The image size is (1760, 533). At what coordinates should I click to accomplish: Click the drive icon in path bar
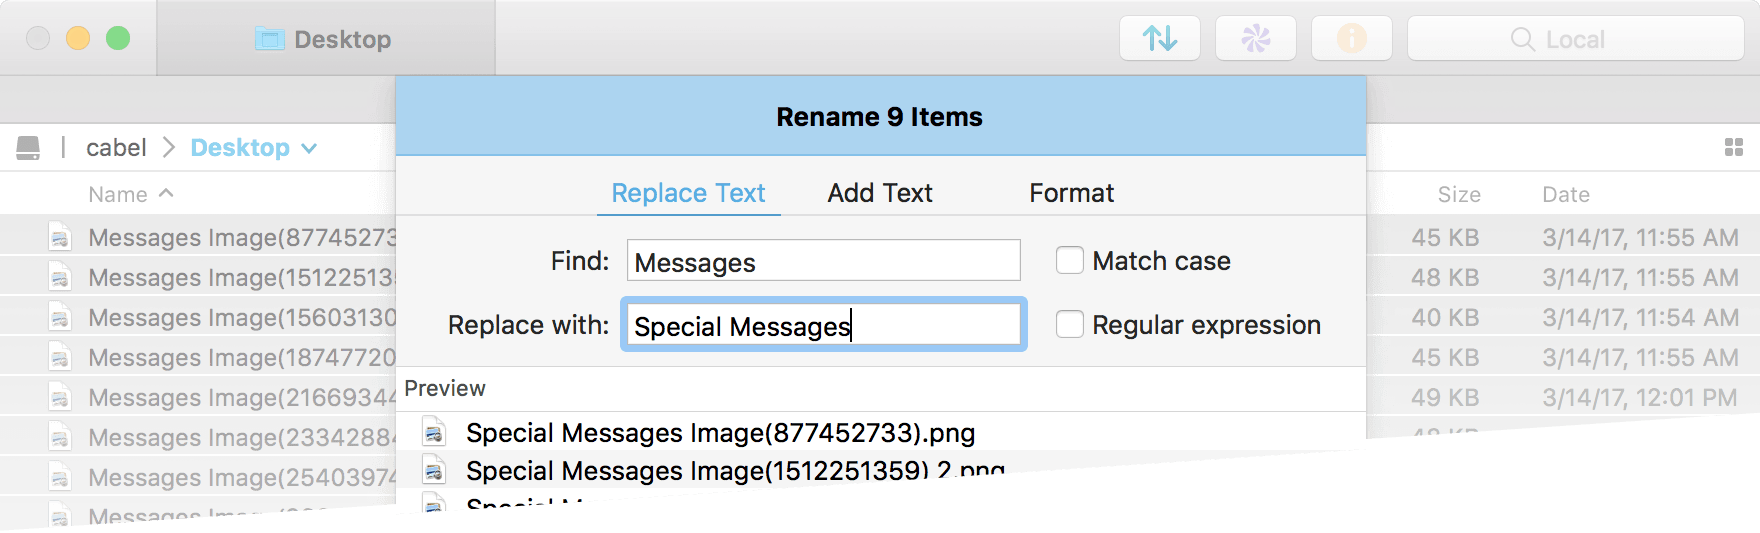point(28,148)
